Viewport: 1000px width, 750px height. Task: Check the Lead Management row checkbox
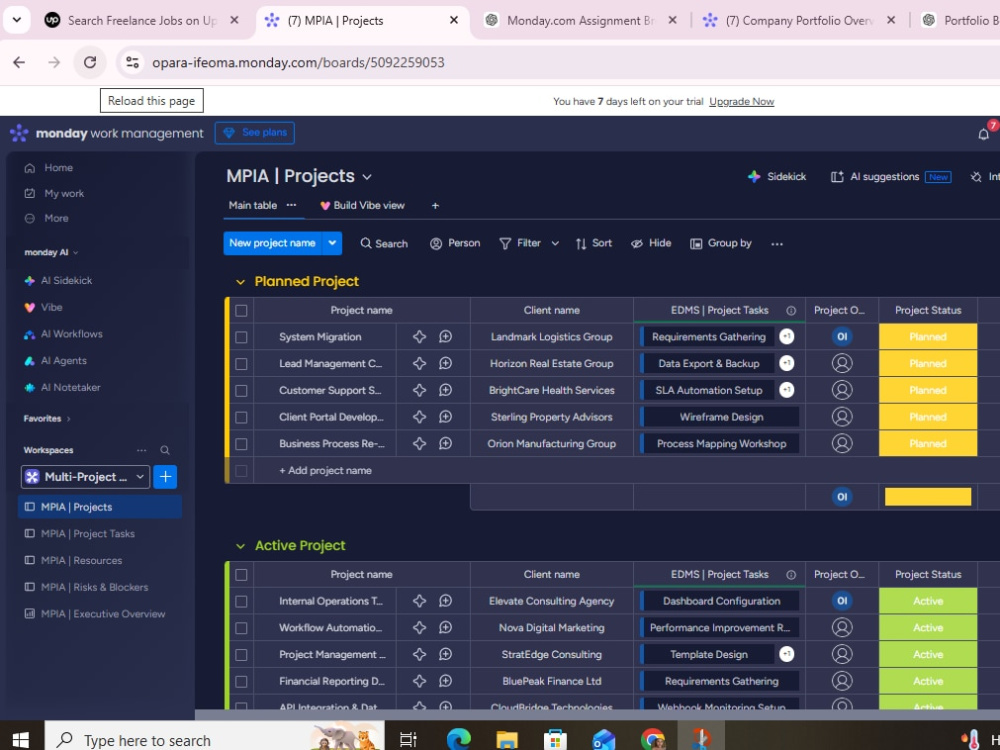(241, 364)
